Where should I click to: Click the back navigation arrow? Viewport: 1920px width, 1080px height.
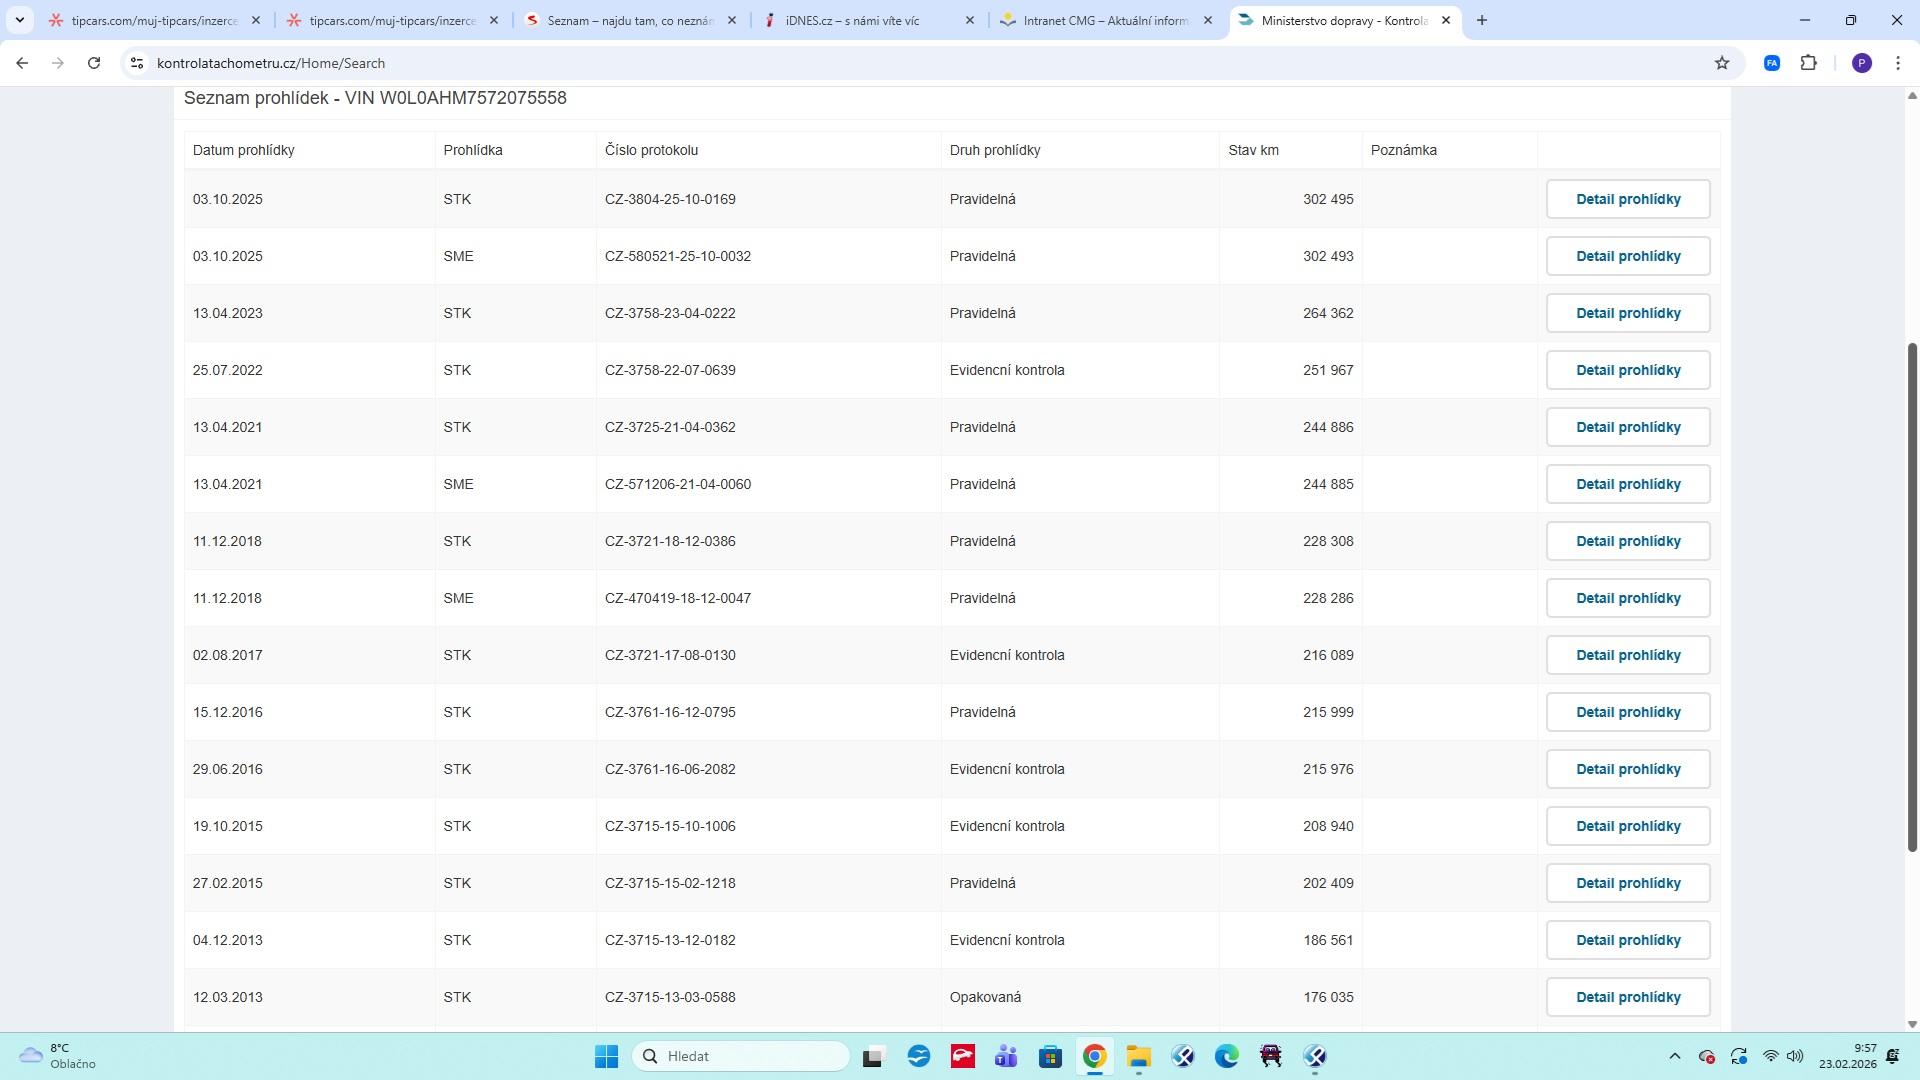[22, 63]
